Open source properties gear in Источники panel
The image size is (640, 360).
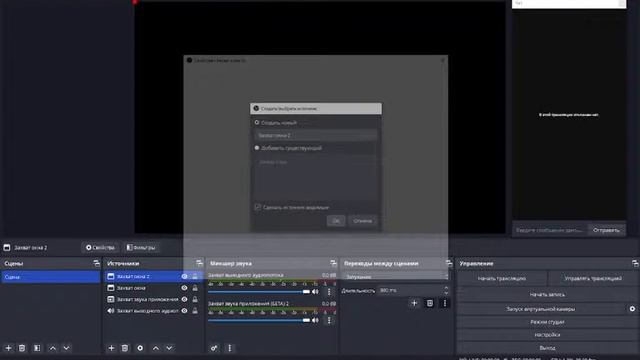coord(140,348)
